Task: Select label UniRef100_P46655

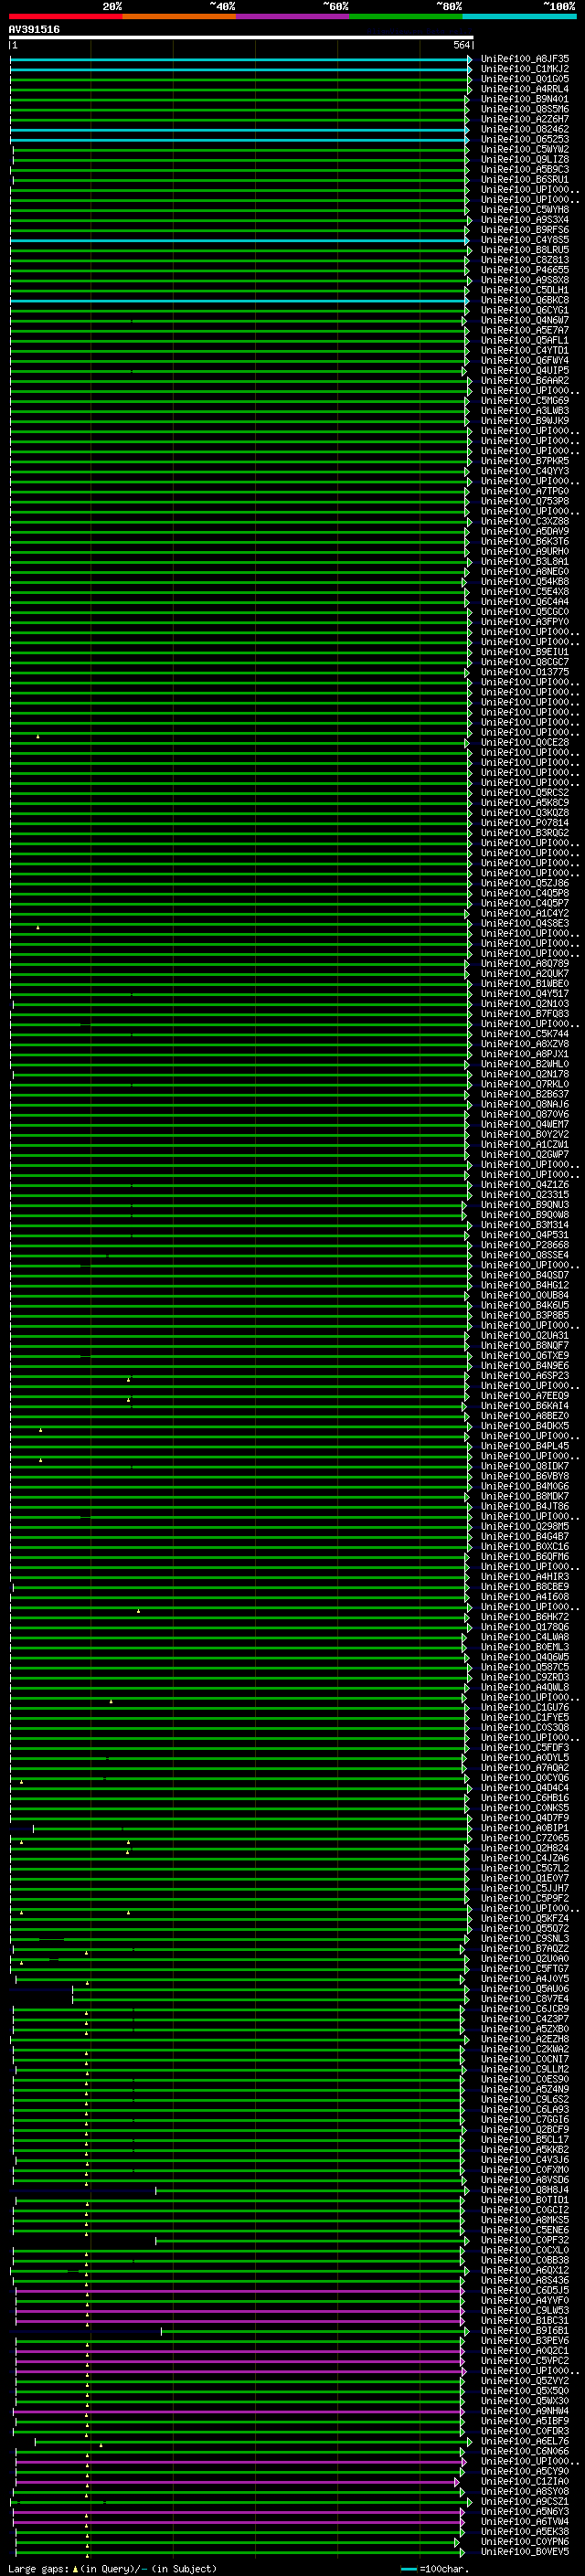Action: (525, 270)
